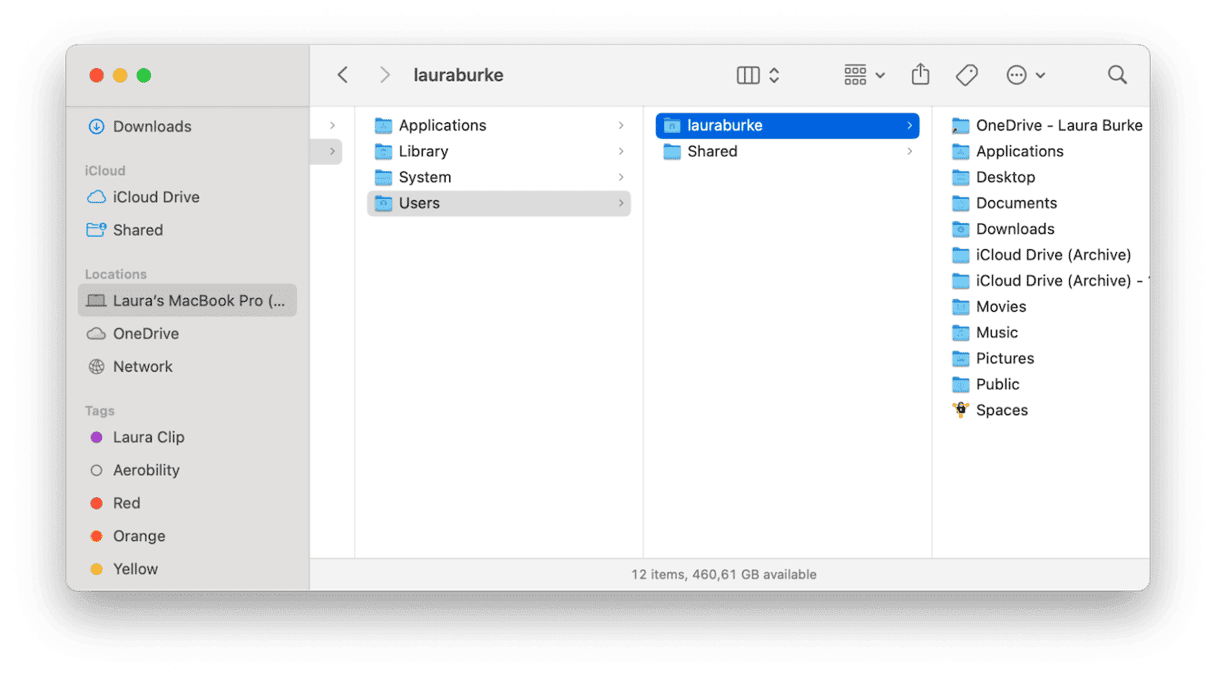Click the Share icon in the toolbar

coord(920,75)
